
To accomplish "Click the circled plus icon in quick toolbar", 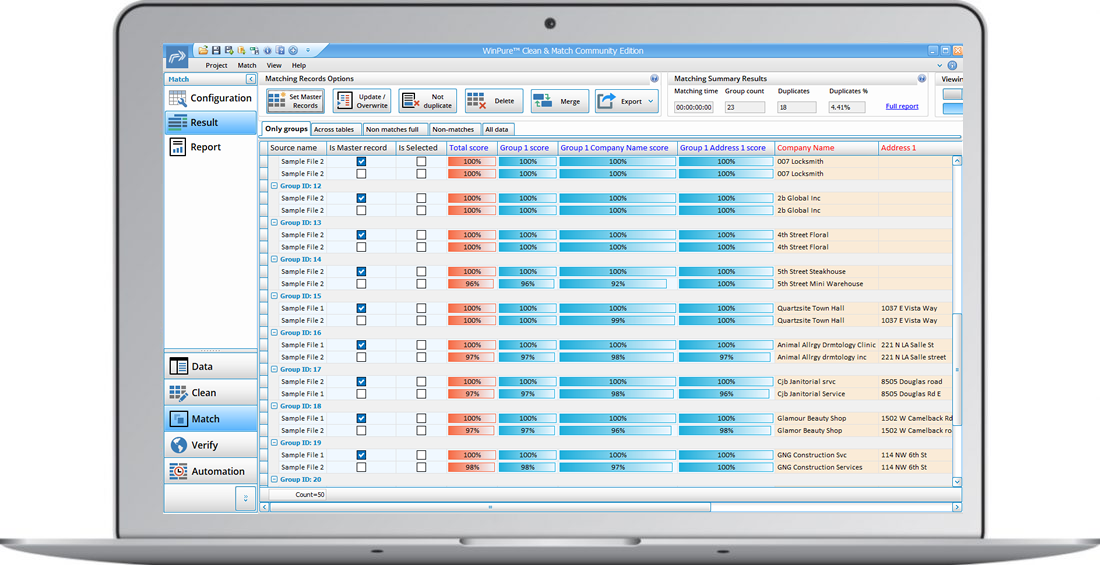I will click(293, 51).
